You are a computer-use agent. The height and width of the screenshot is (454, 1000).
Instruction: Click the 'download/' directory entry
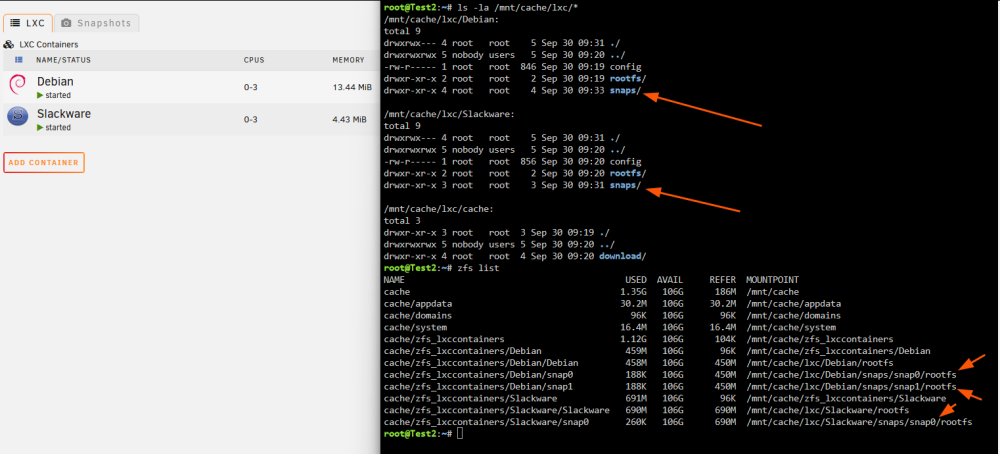coord(623,256)
